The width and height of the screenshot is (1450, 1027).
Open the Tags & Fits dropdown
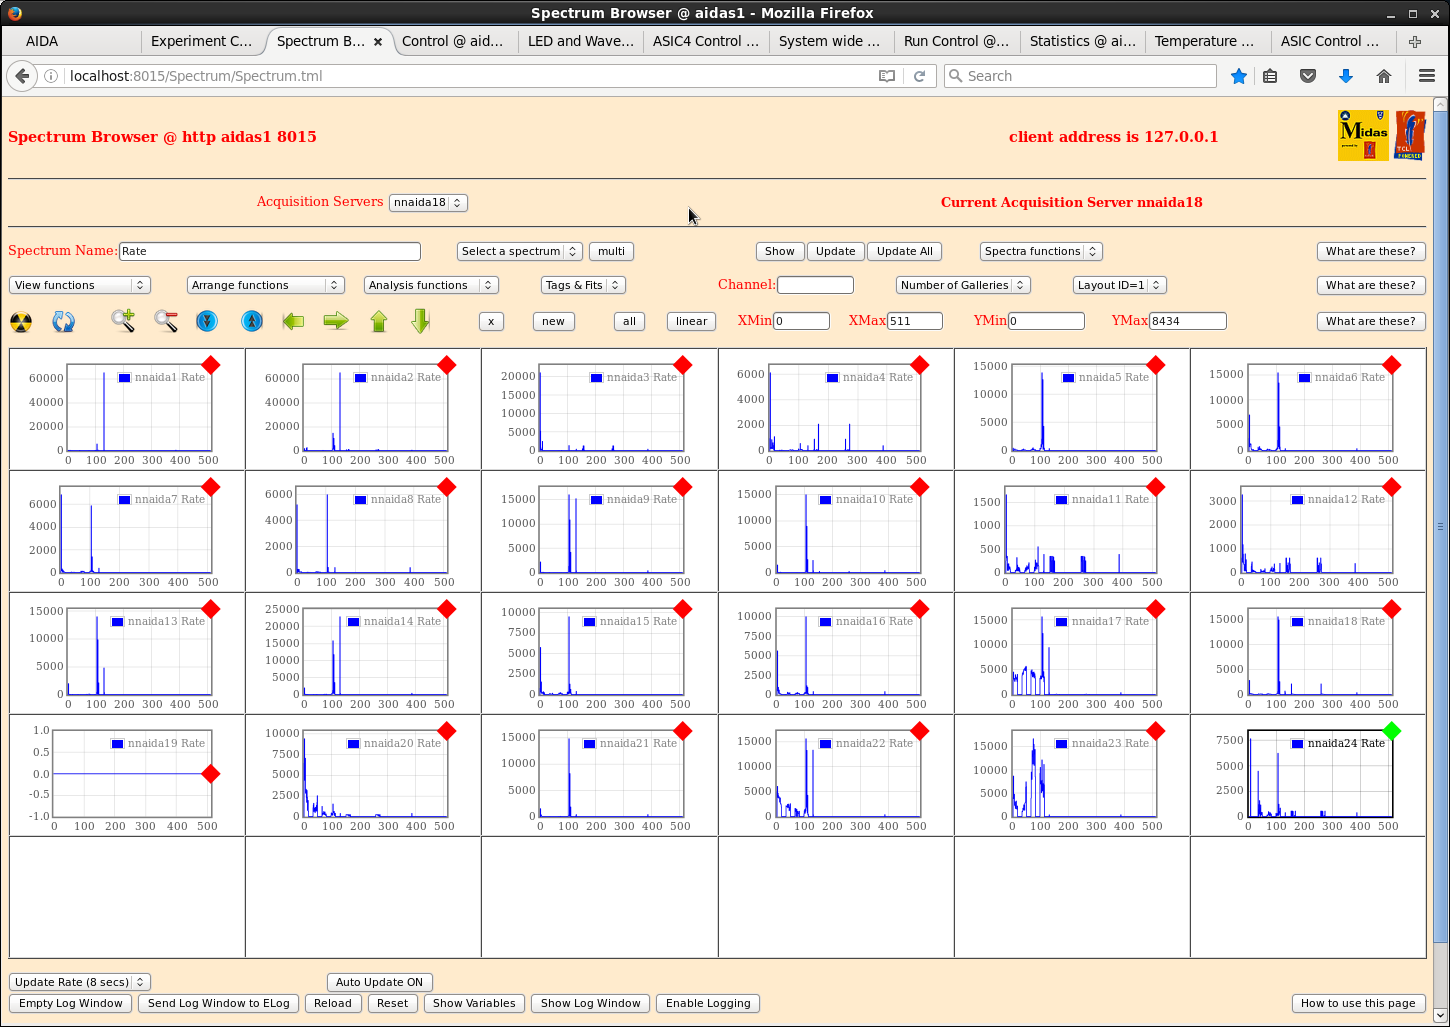pos(583,285)
